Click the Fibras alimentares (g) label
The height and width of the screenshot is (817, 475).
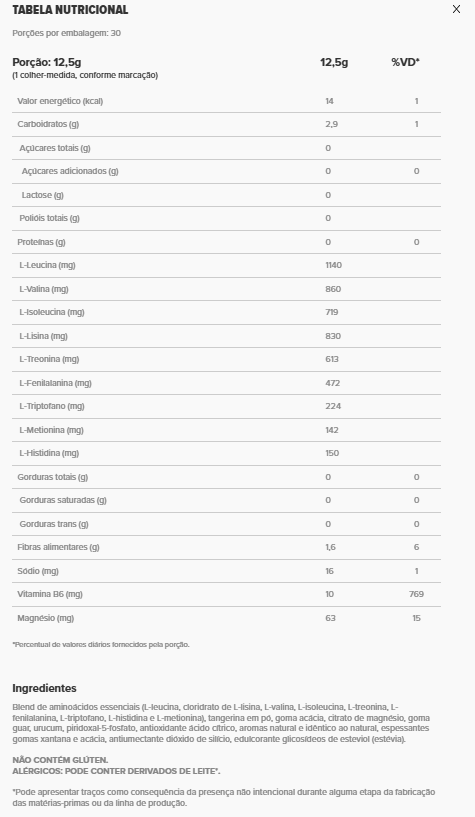pyautogui.click(x=58, y=547)
